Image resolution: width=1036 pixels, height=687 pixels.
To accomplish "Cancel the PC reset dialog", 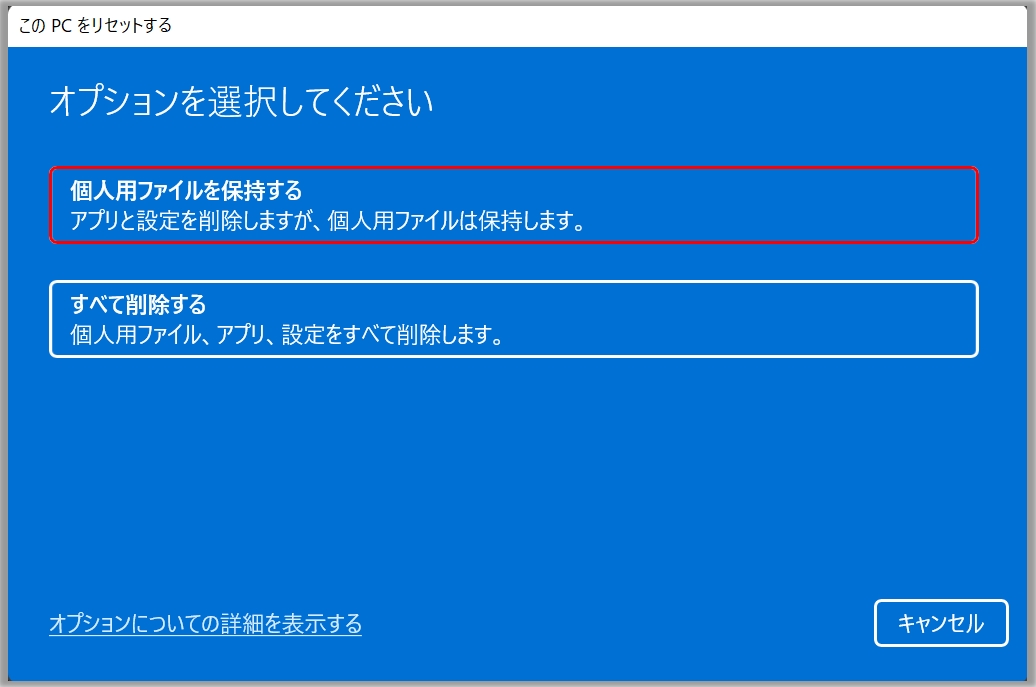I will tap(941, 623).
